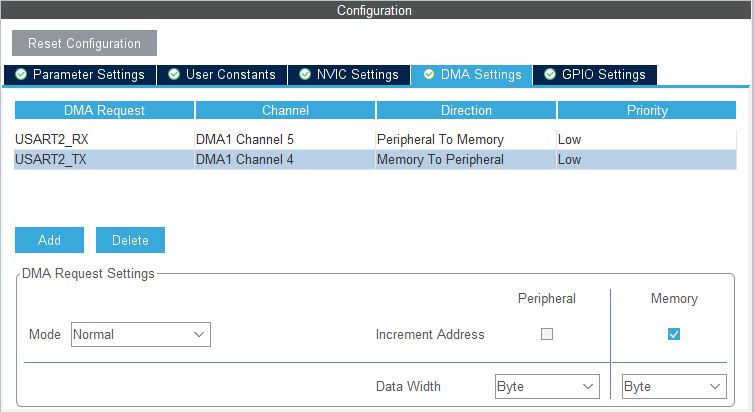Click green check icon on DMA Settings tab

coord(428,75)
